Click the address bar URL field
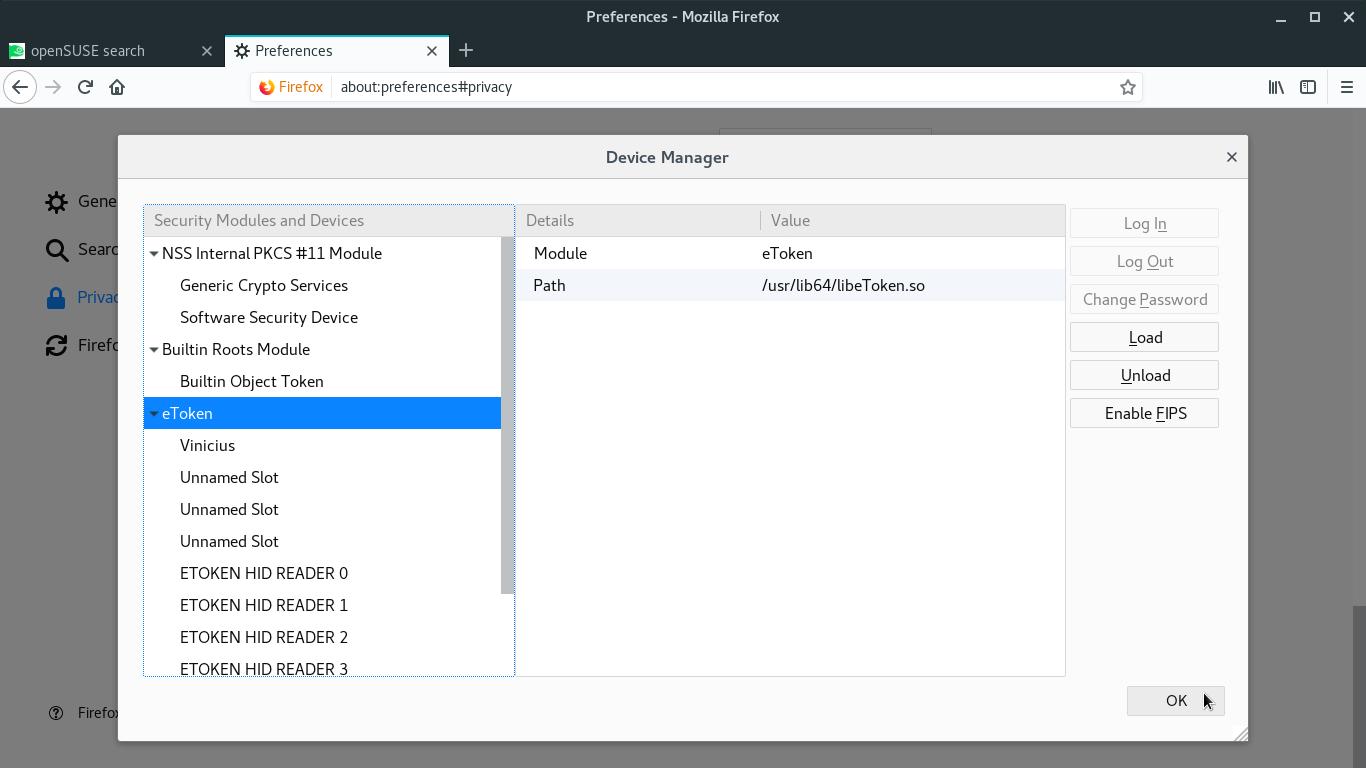This screenshot has width=1366, height=768. [x=726, y=87]
